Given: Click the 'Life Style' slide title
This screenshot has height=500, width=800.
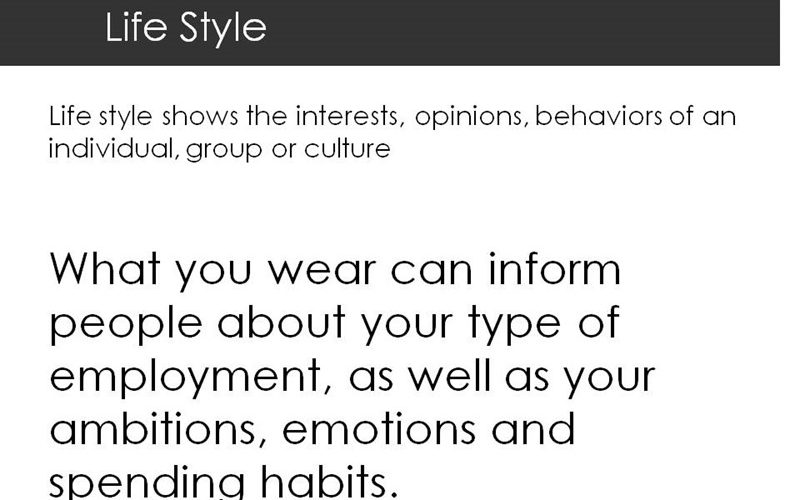Looking at the screenshot, I should 186,29.
